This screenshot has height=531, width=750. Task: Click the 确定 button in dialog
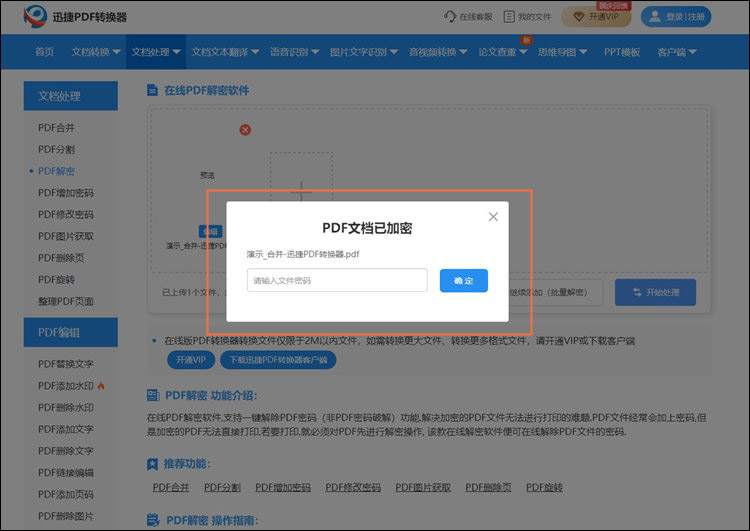(464, 280)
